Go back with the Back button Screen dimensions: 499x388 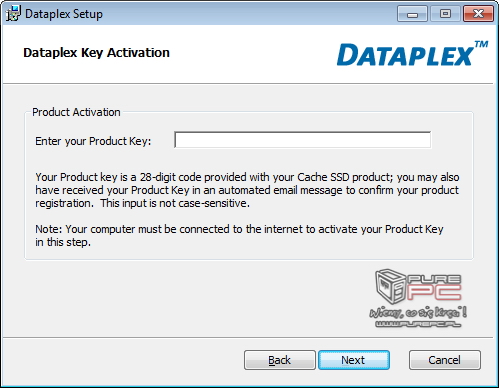point(280,360)
